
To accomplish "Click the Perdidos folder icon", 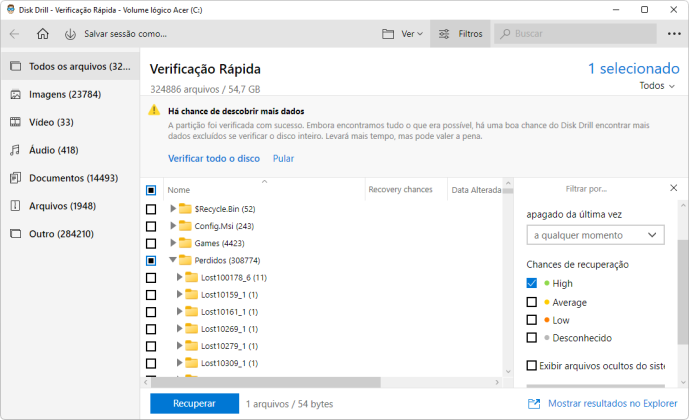I will (185, 260).
